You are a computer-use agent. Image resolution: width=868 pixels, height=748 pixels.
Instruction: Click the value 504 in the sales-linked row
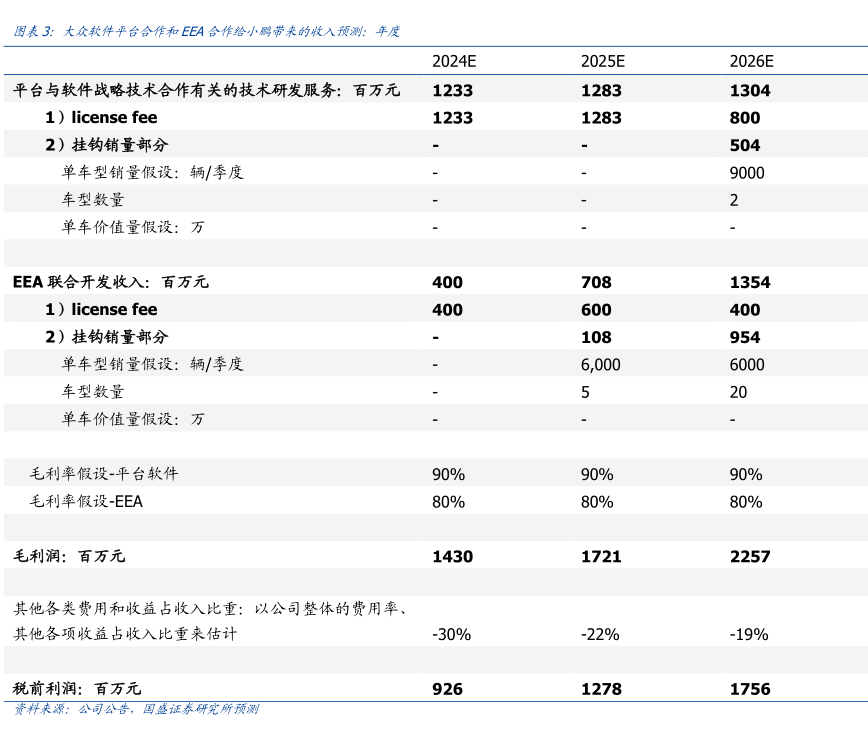745,145
